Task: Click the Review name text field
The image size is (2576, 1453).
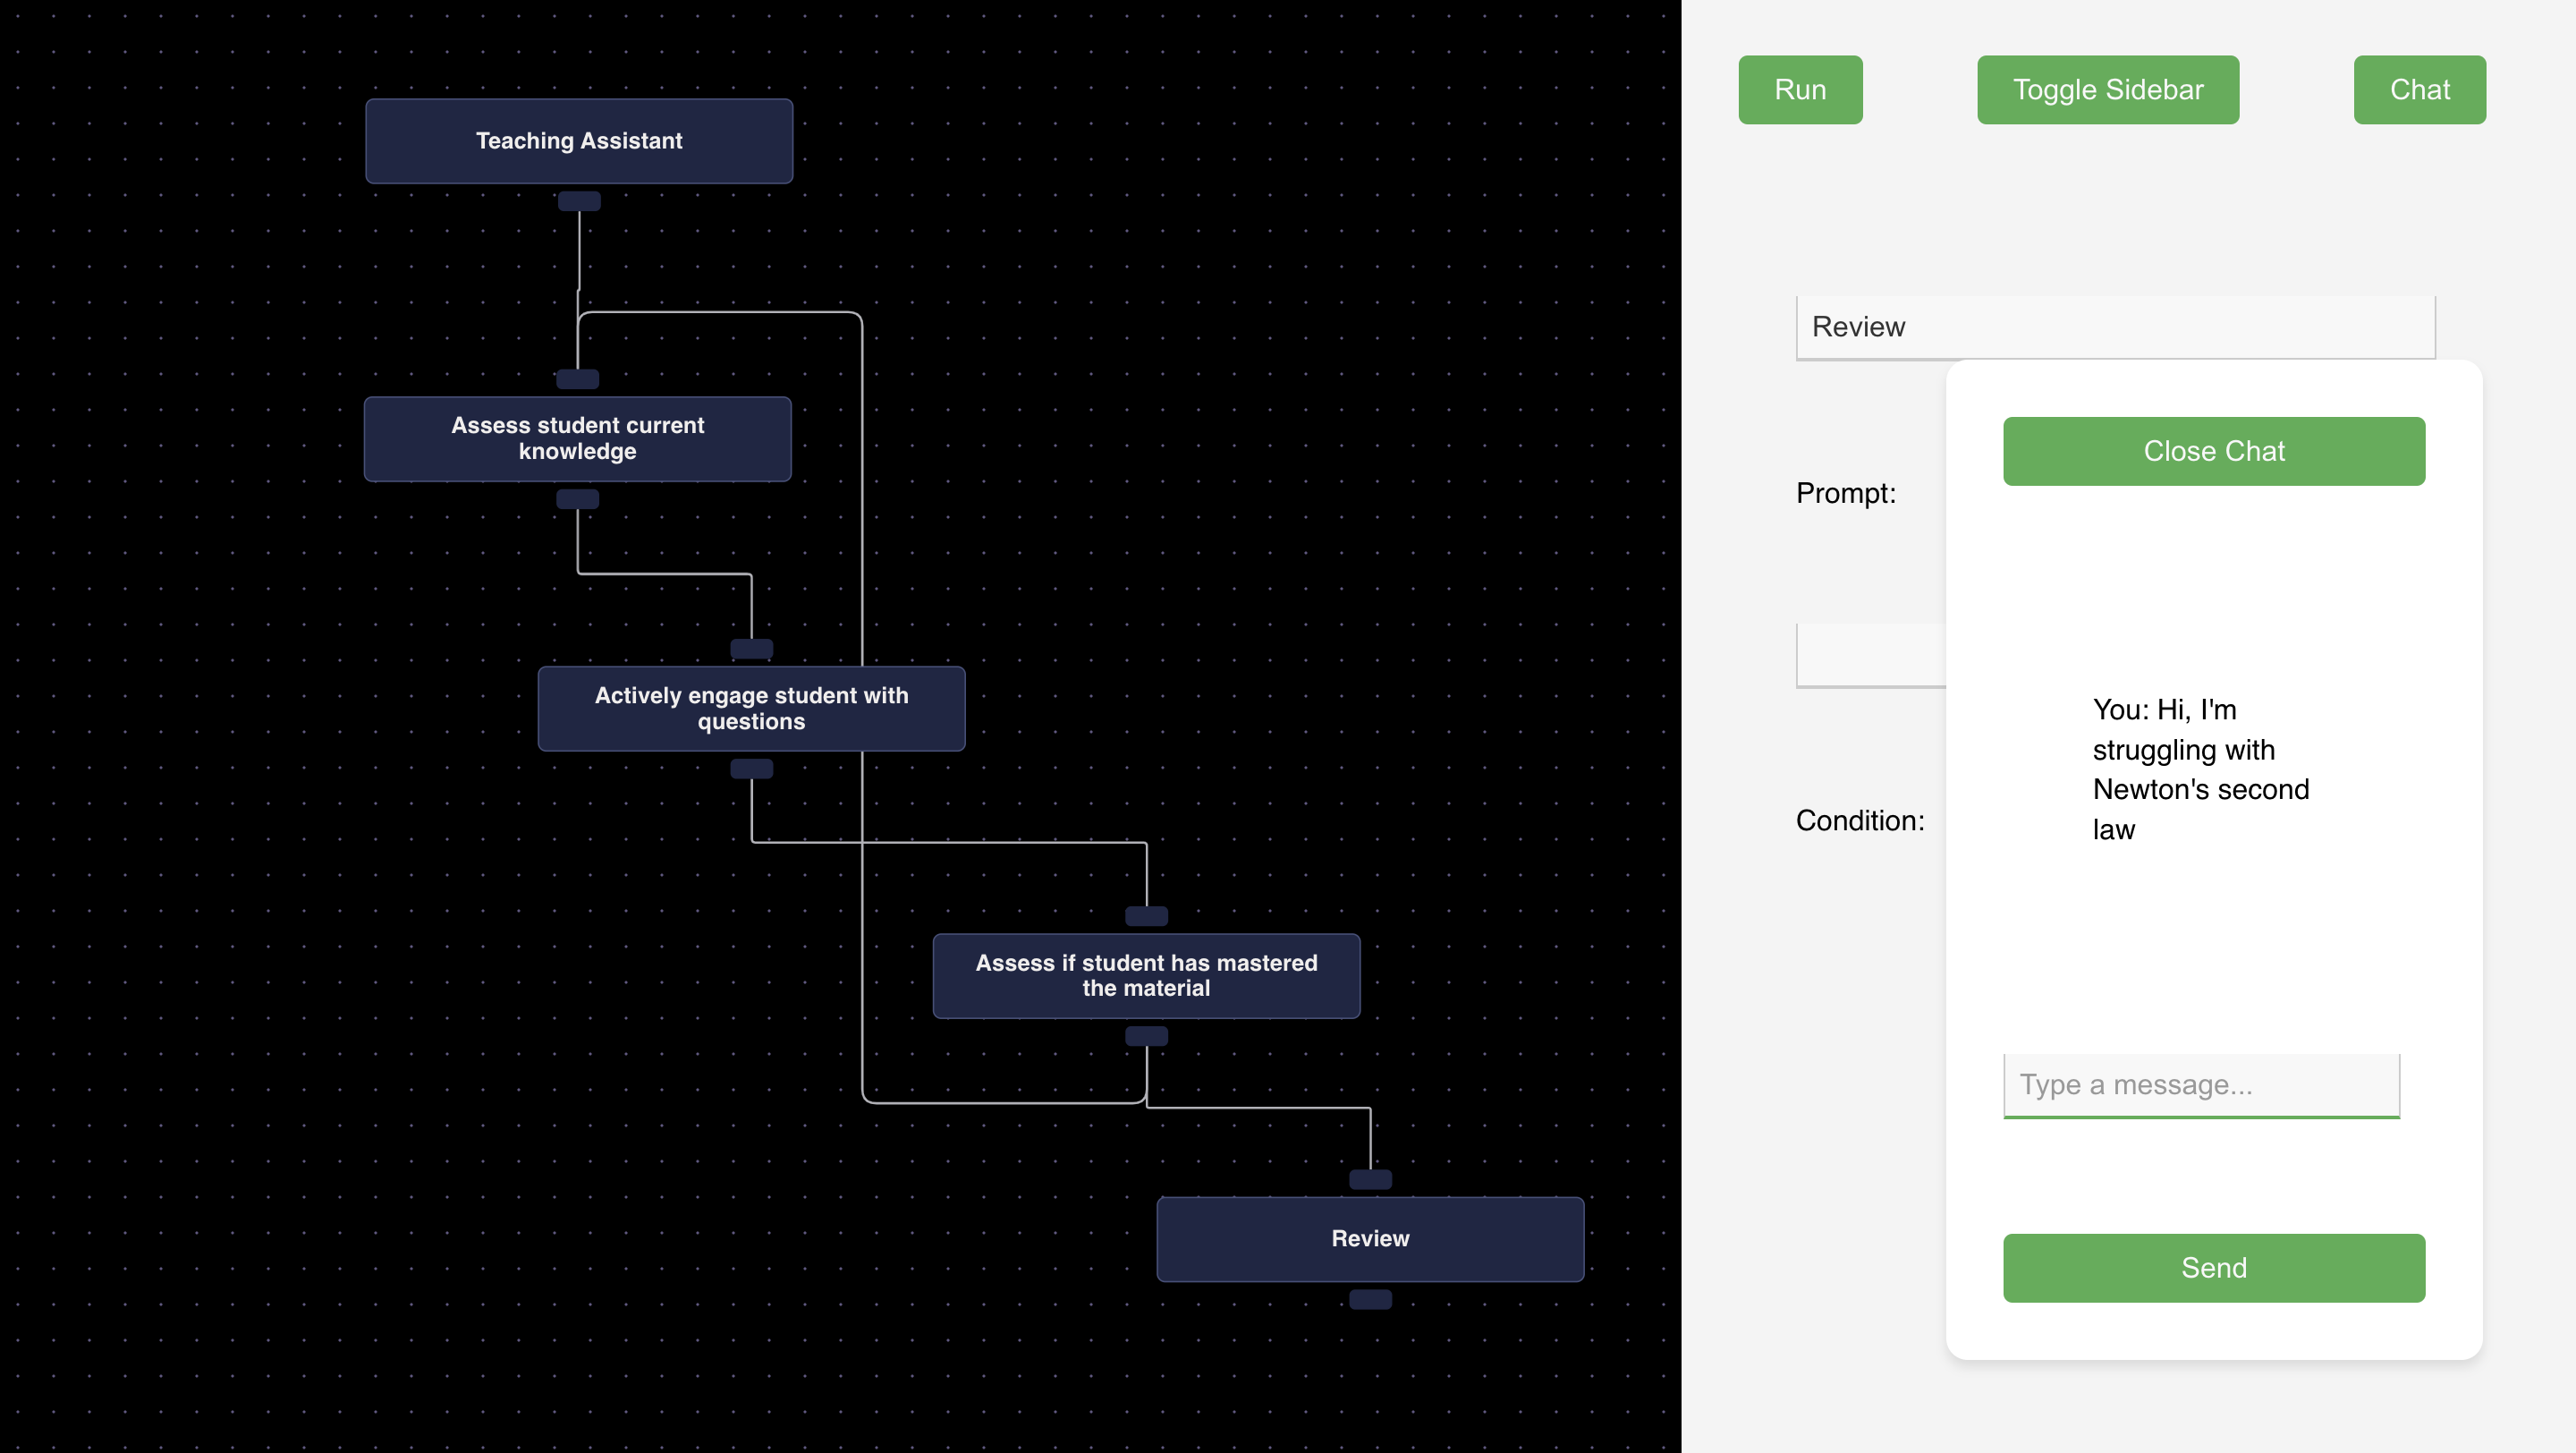Action: [x=2115, y=327]
